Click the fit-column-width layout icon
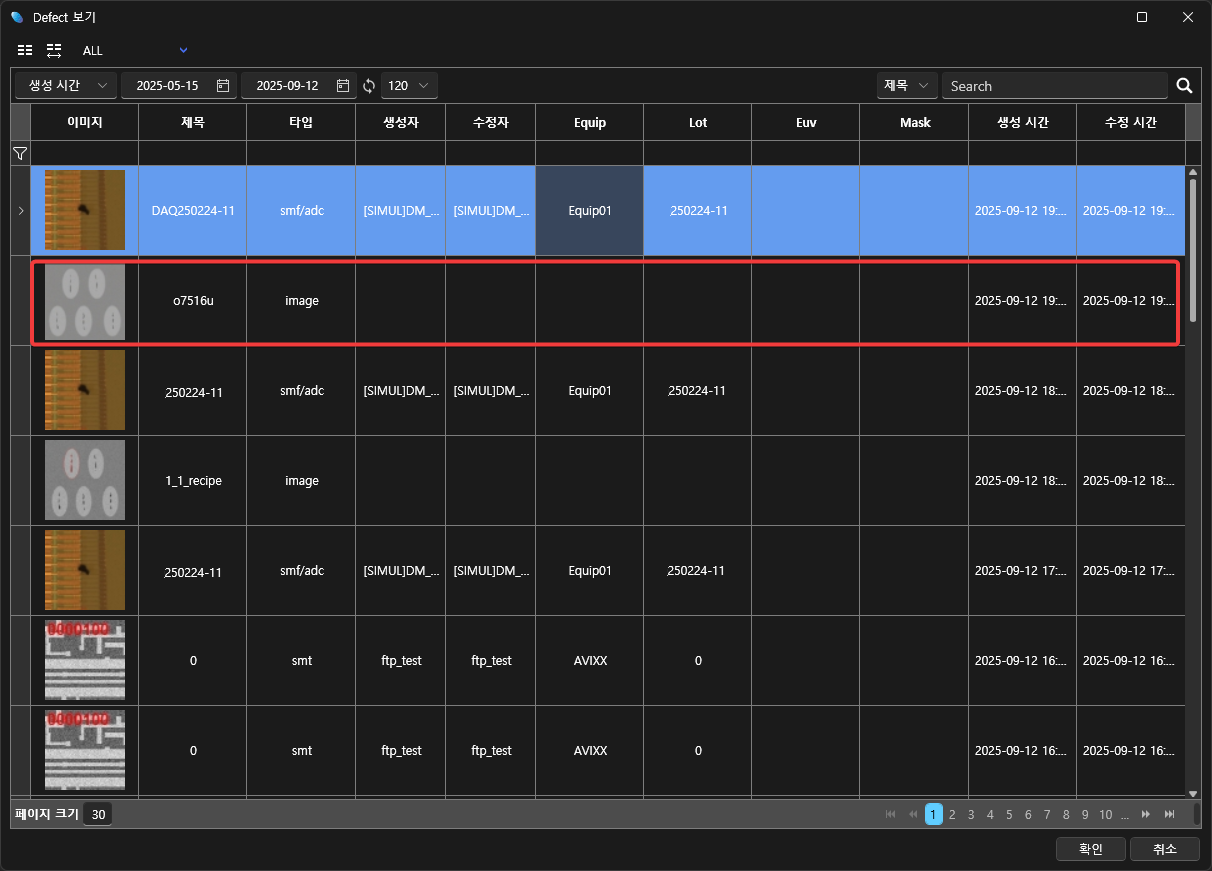This screenshot has width=1212, height=871. (54, 50)
